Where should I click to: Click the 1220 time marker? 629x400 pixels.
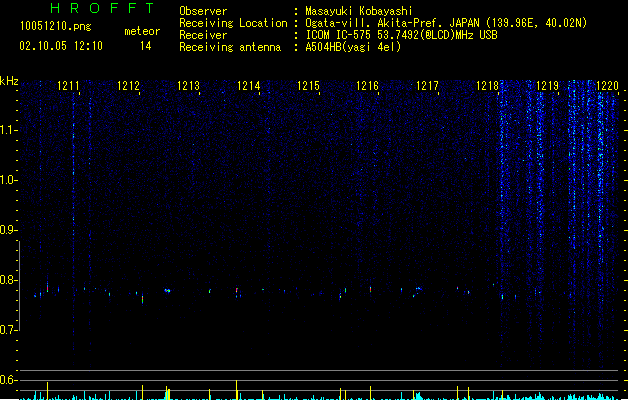[607, 86]
